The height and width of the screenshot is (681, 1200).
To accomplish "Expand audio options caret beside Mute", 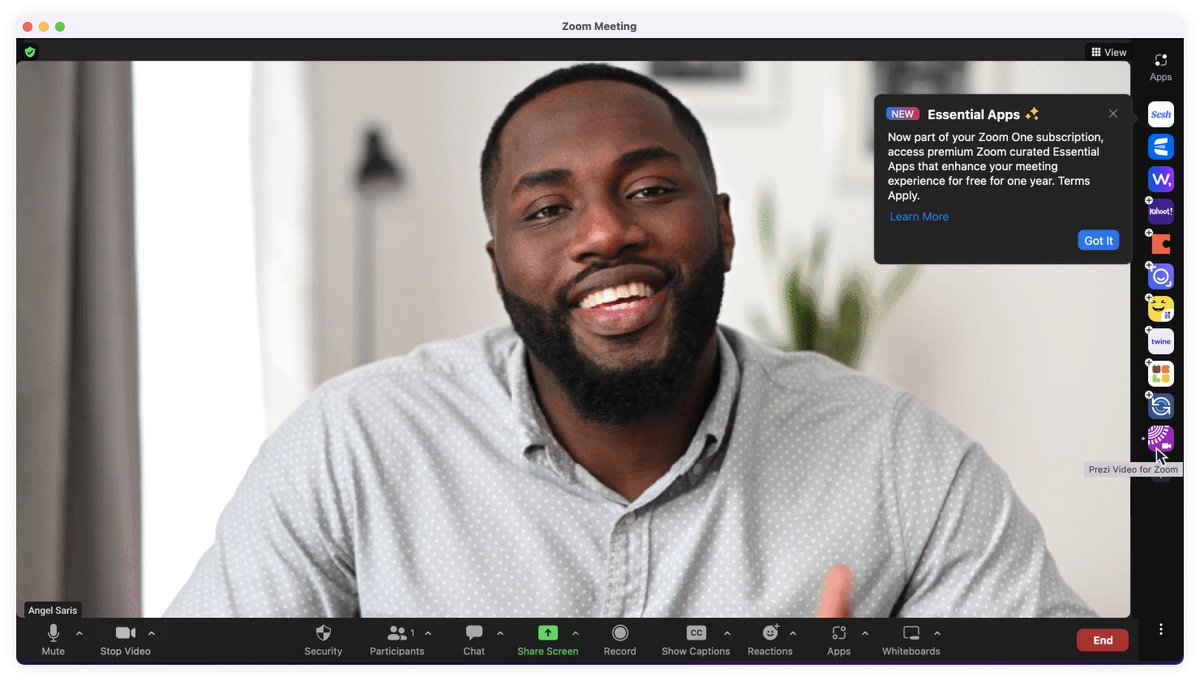I will tap(79, 633).
